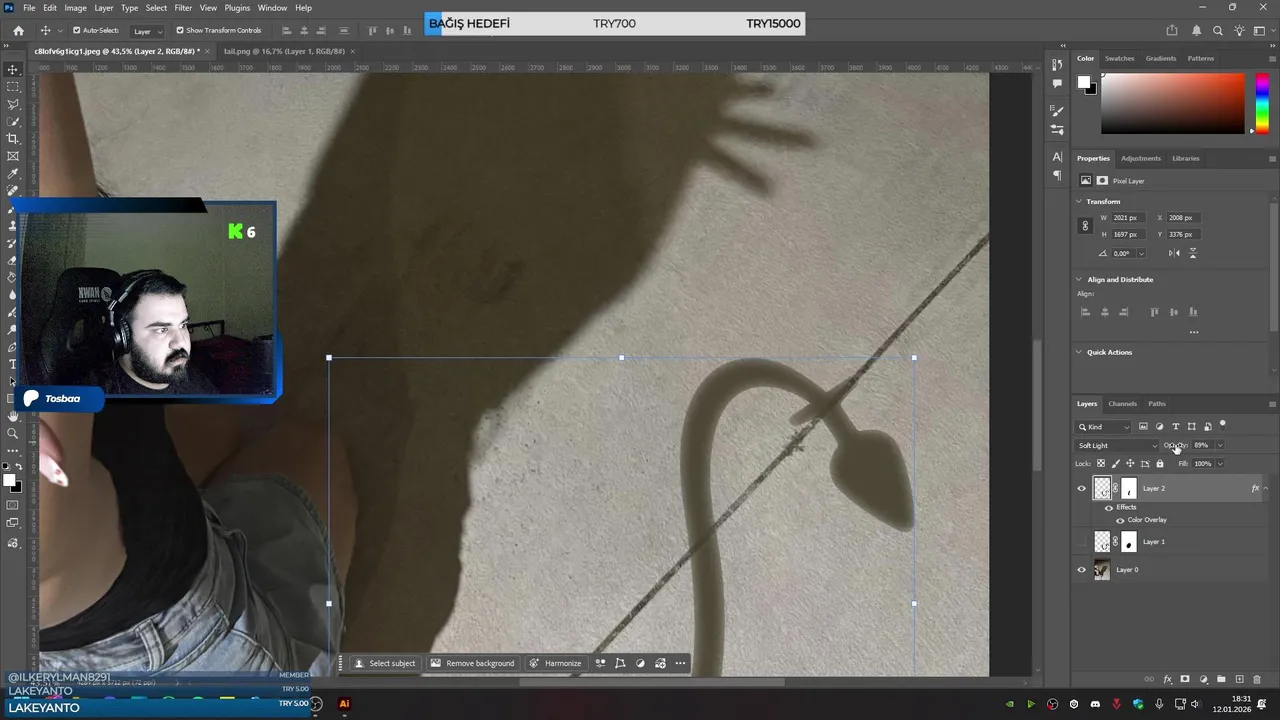Open more options in the contextual task bar
This screenshot has width=1280, height=720.
coord(680,663)
